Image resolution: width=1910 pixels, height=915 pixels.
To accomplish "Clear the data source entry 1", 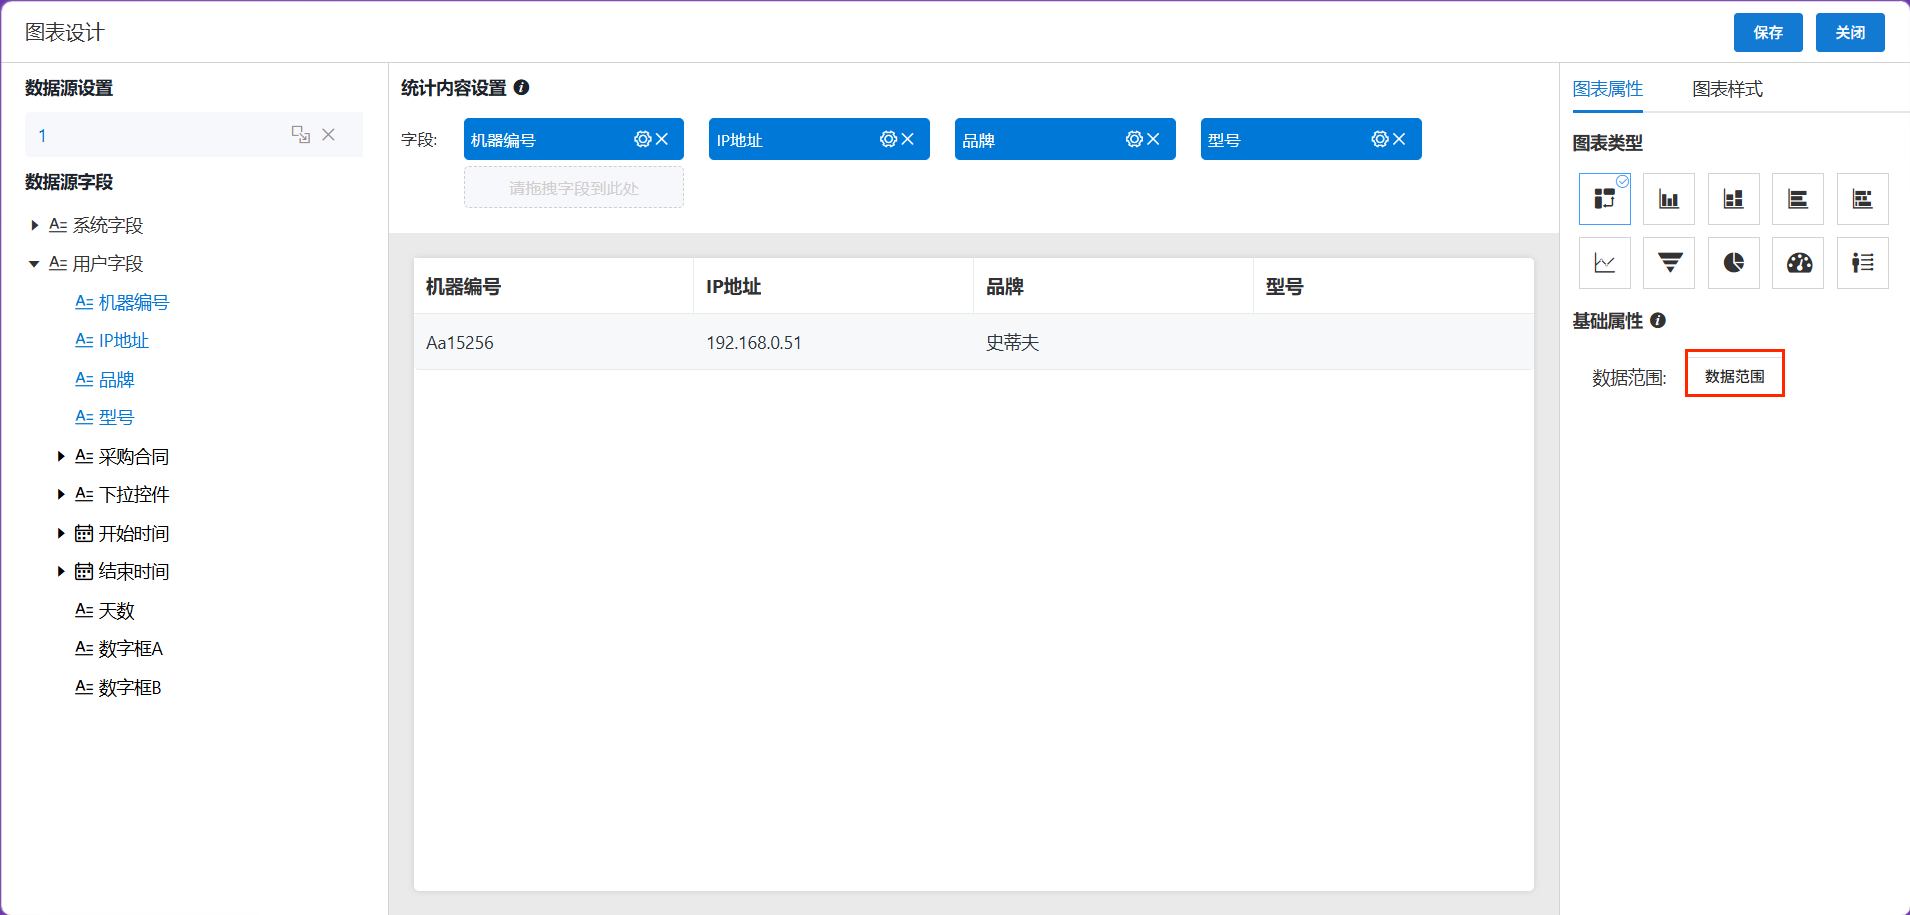I will 328,134.
